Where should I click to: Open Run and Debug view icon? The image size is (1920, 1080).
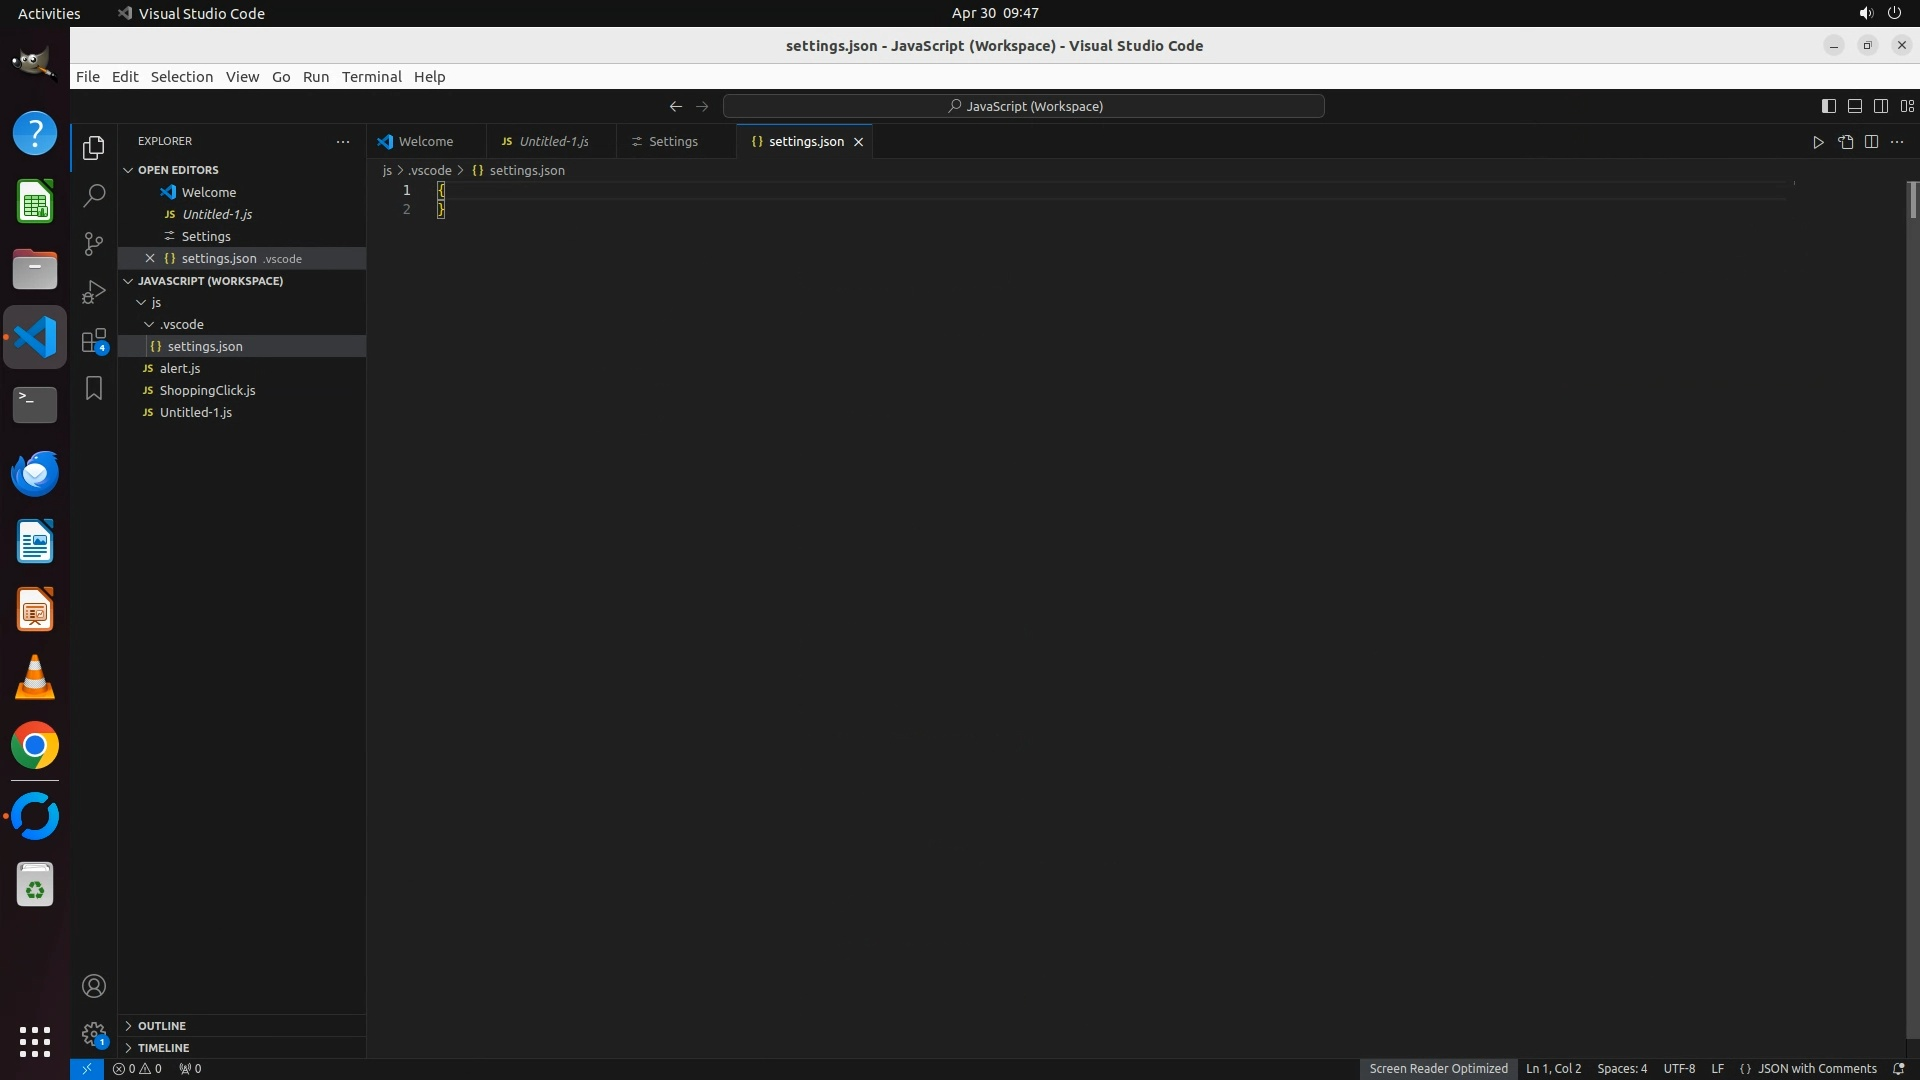click(94, 292)
